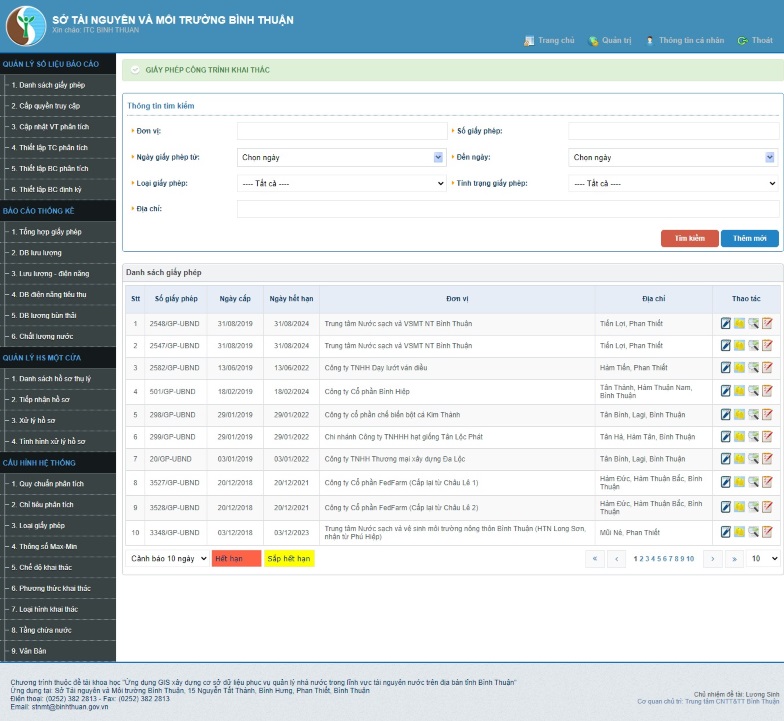The width and height of the screenshot is (784, 721).
Task: Expand the Tình trạng giấy phép dropdown
Action: 673,184
